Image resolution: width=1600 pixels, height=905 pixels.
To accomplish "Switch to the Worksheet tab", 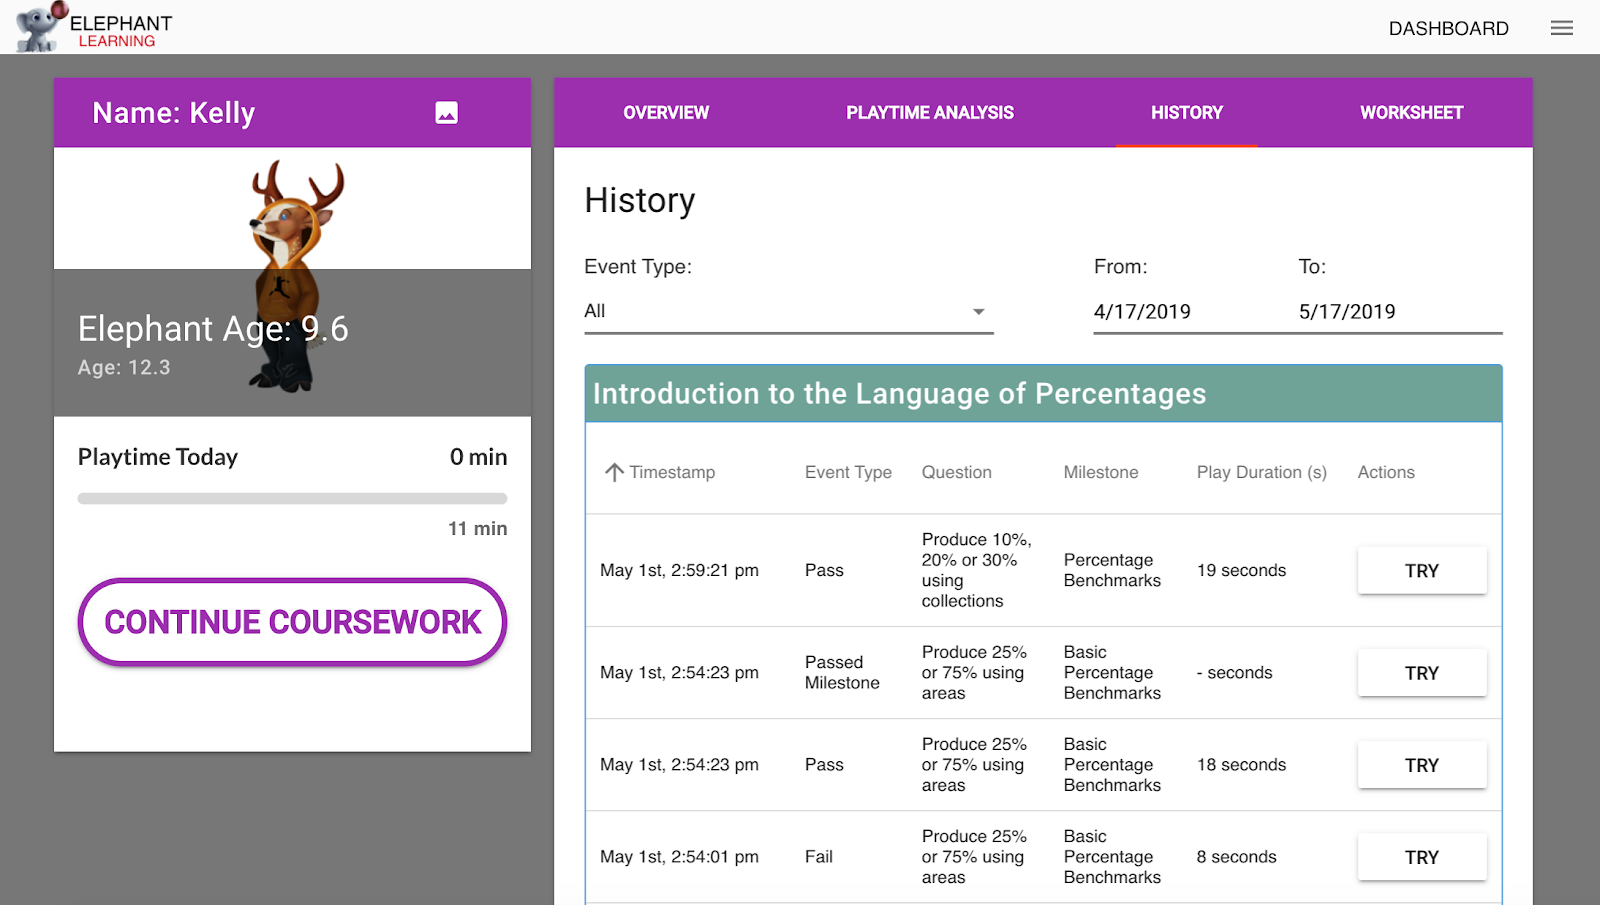I will pos(1411,113).
